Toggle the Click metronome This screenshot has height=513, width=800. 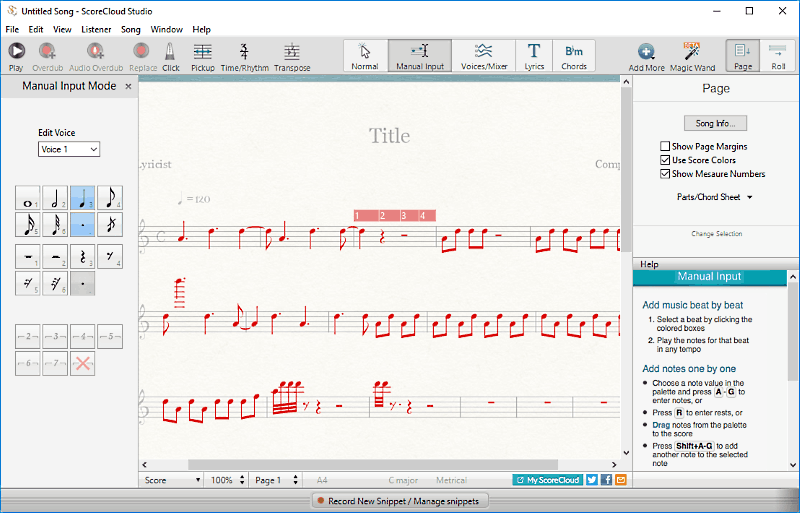(170, 56)
